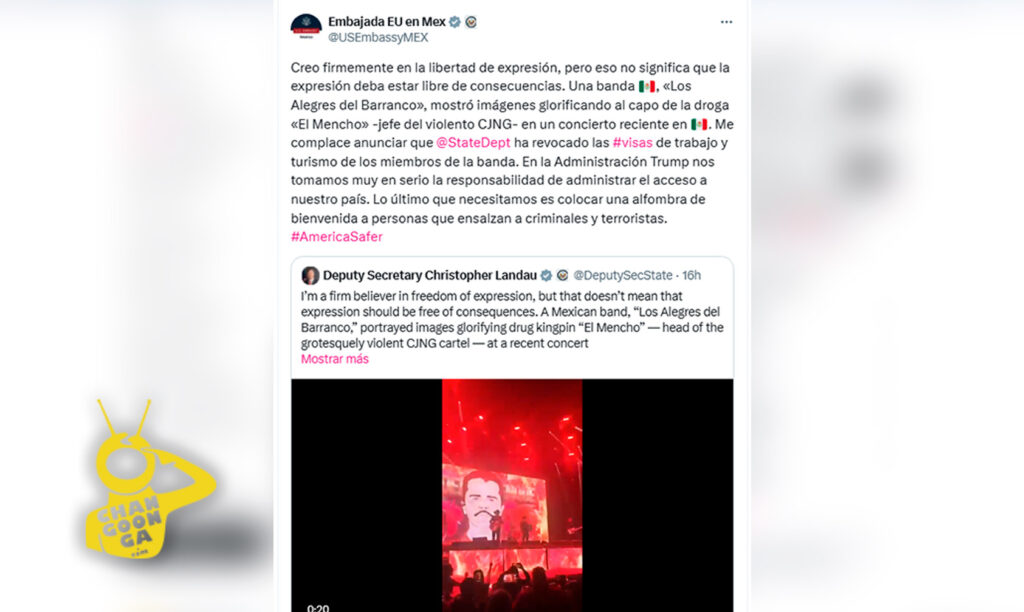The width and height of the screenshot is (1024, 612).
Task: Open the three-dot more options menu
Action: [726, 22]
